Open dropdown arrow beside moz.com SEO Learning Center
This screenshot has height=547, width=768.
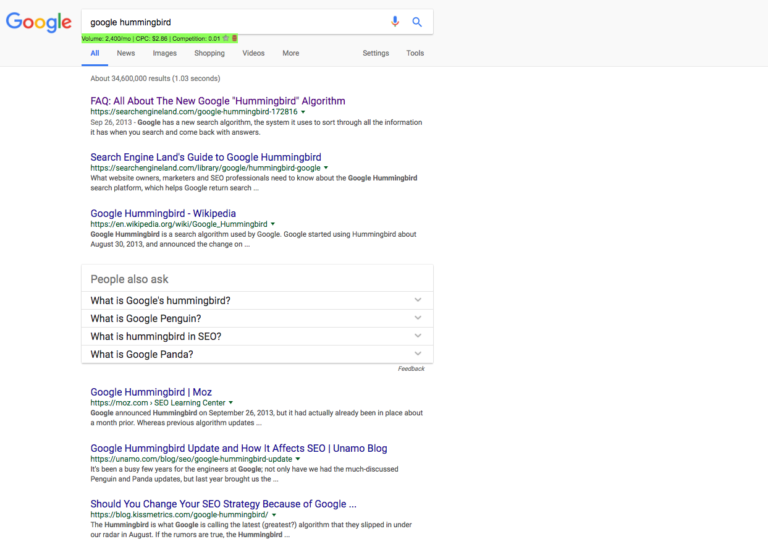click(x=231, y=403)
